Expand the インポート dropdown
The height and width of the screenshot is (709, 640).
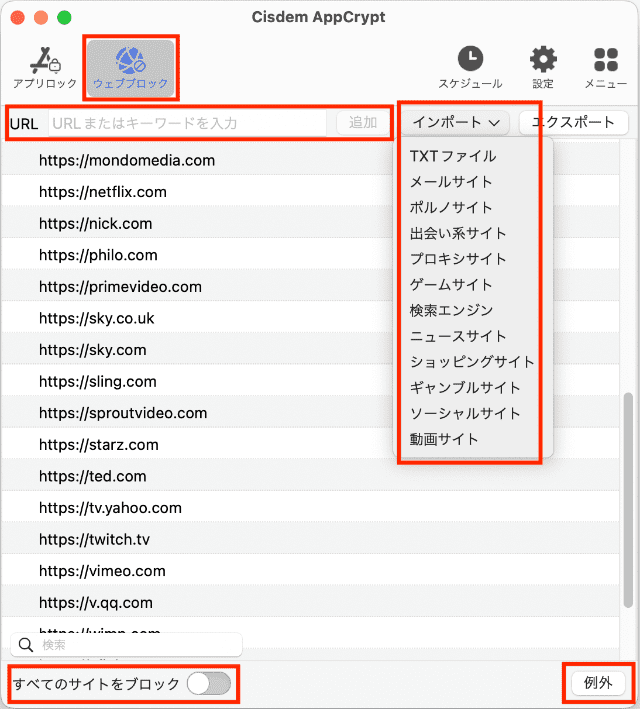point(455,123)
